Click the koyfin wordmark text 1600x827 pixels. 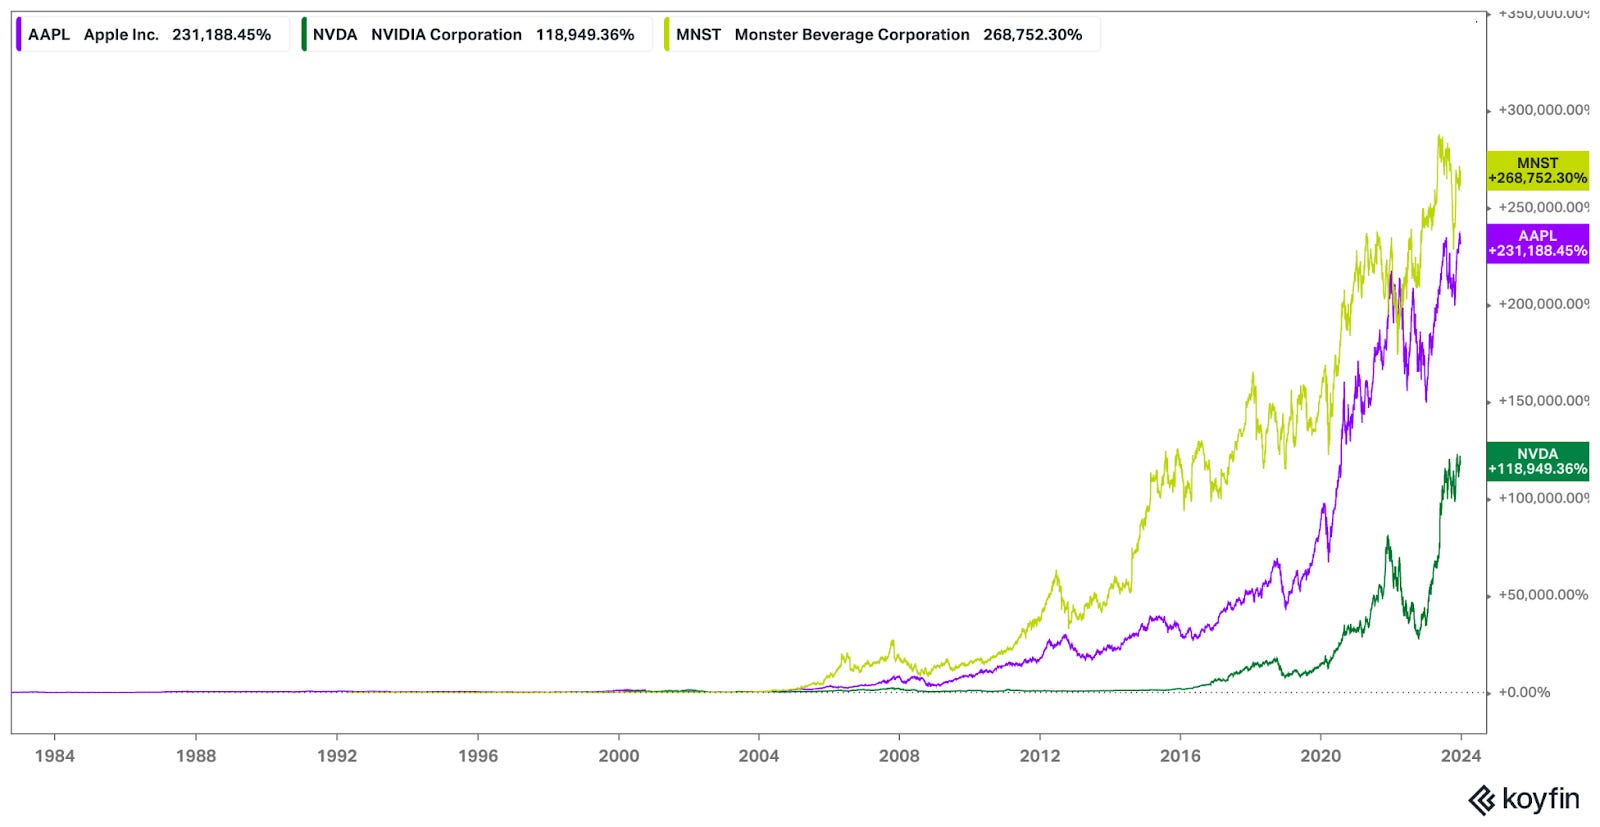pyautogui.click(x=1540, y=800)
